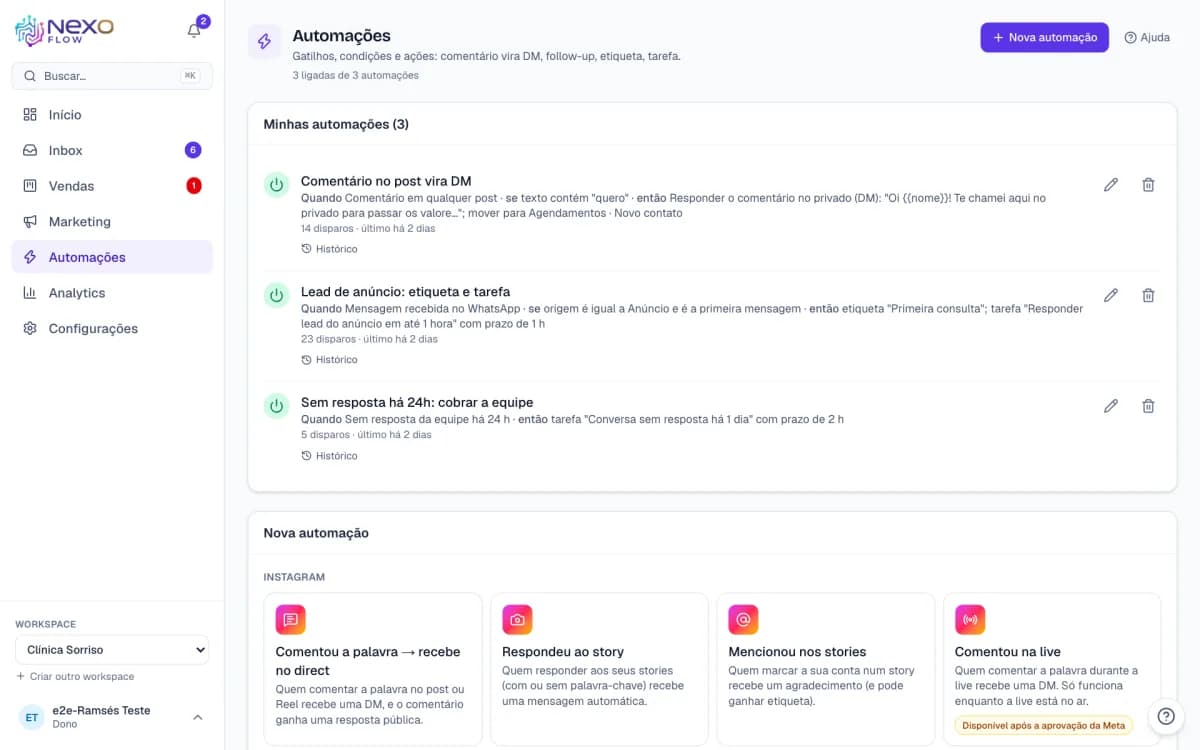This screenshot has height=750, width=1200.
Task: Click the Inbox tray icon
Action: pos(30,150)
